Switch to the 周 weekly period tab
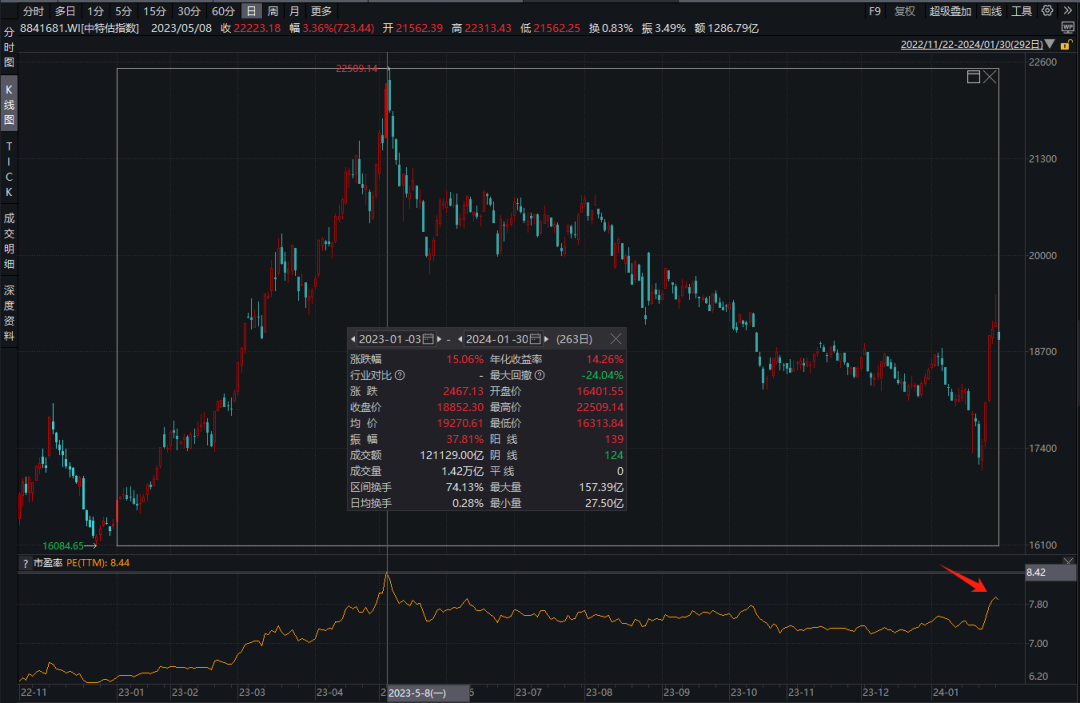This screenshot has height=703, width=1080. (x=273, y=11)
